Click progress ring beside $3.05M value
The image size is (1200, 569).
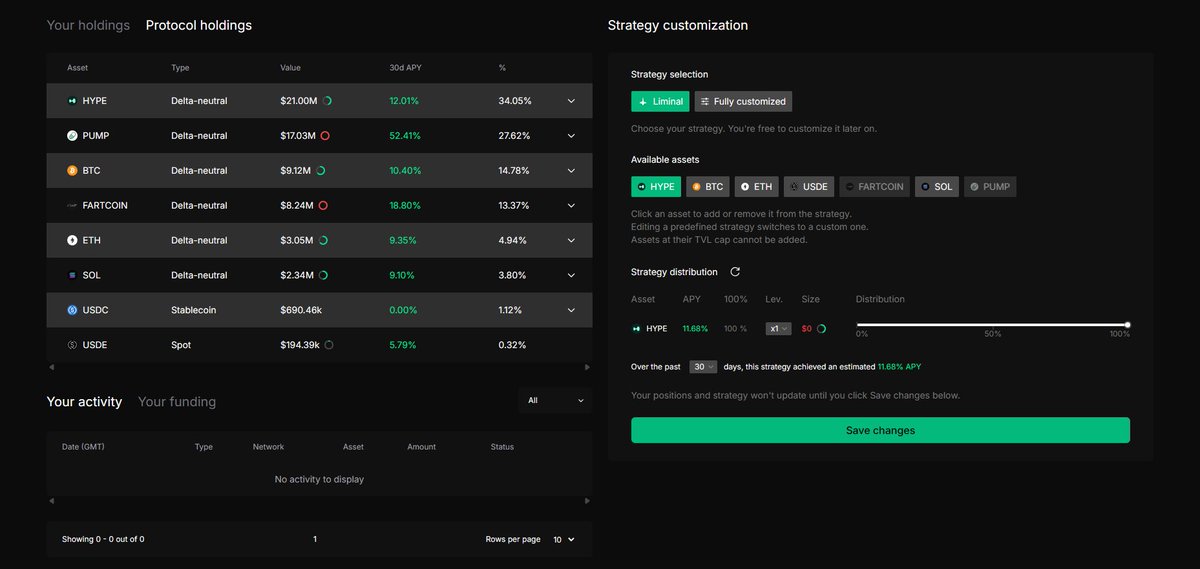tap(323, 240)
